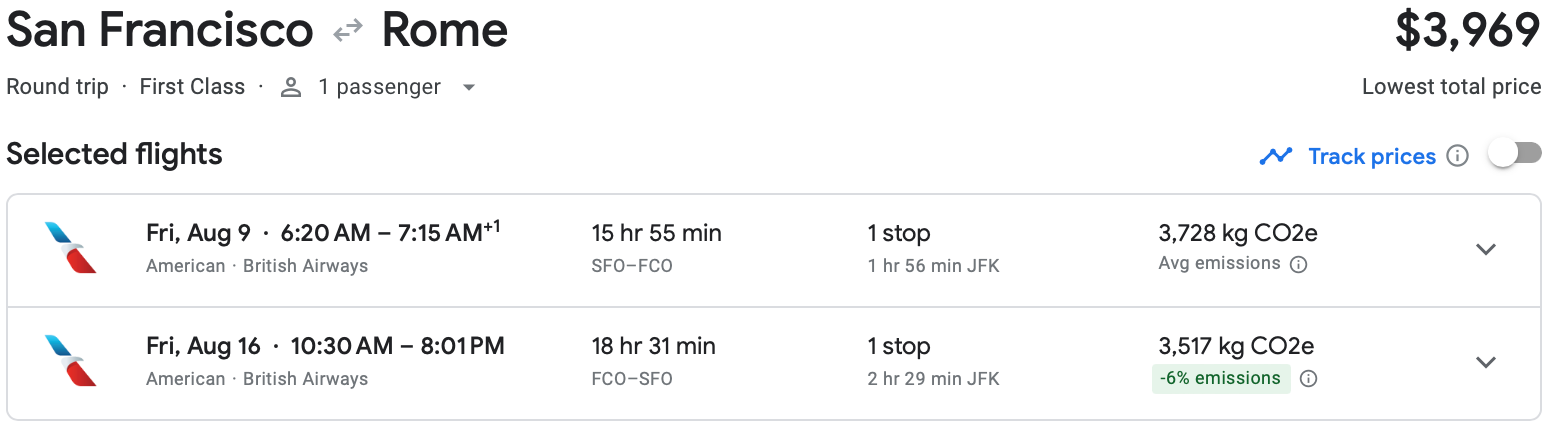Click the swap arrows between San Francisco and Rome
The height and width of the screenshot is (434, 1562).
coord(348,32)
